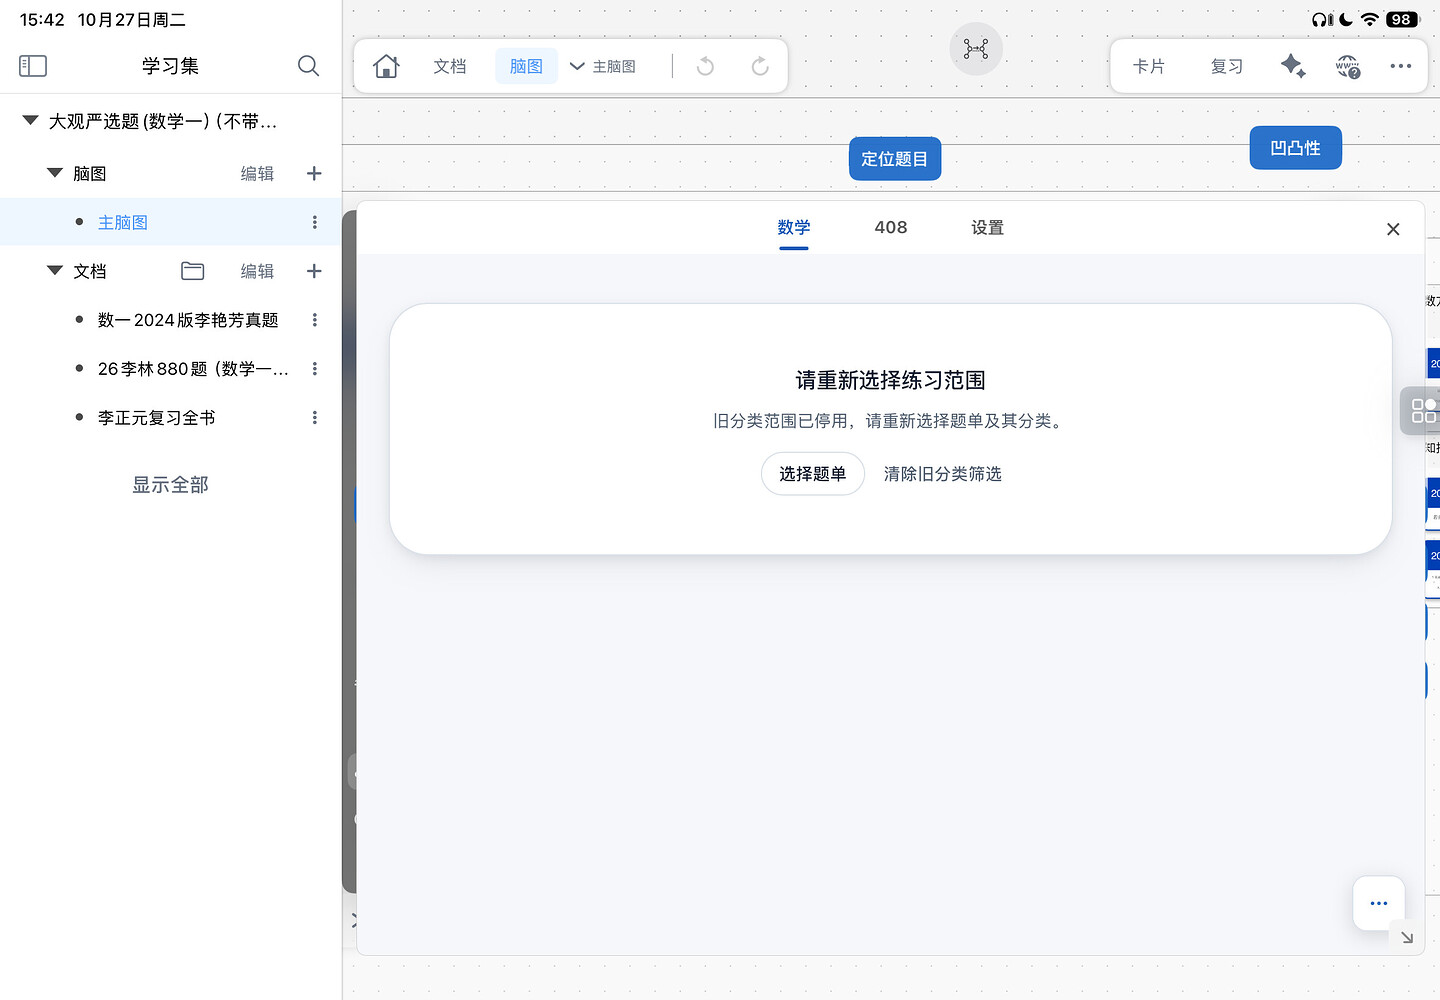The height and width of the screenshot is (1000, 1440).
Task: Open options for 数一2024版李艳芳真题
Action: click(x=315, y=320)
